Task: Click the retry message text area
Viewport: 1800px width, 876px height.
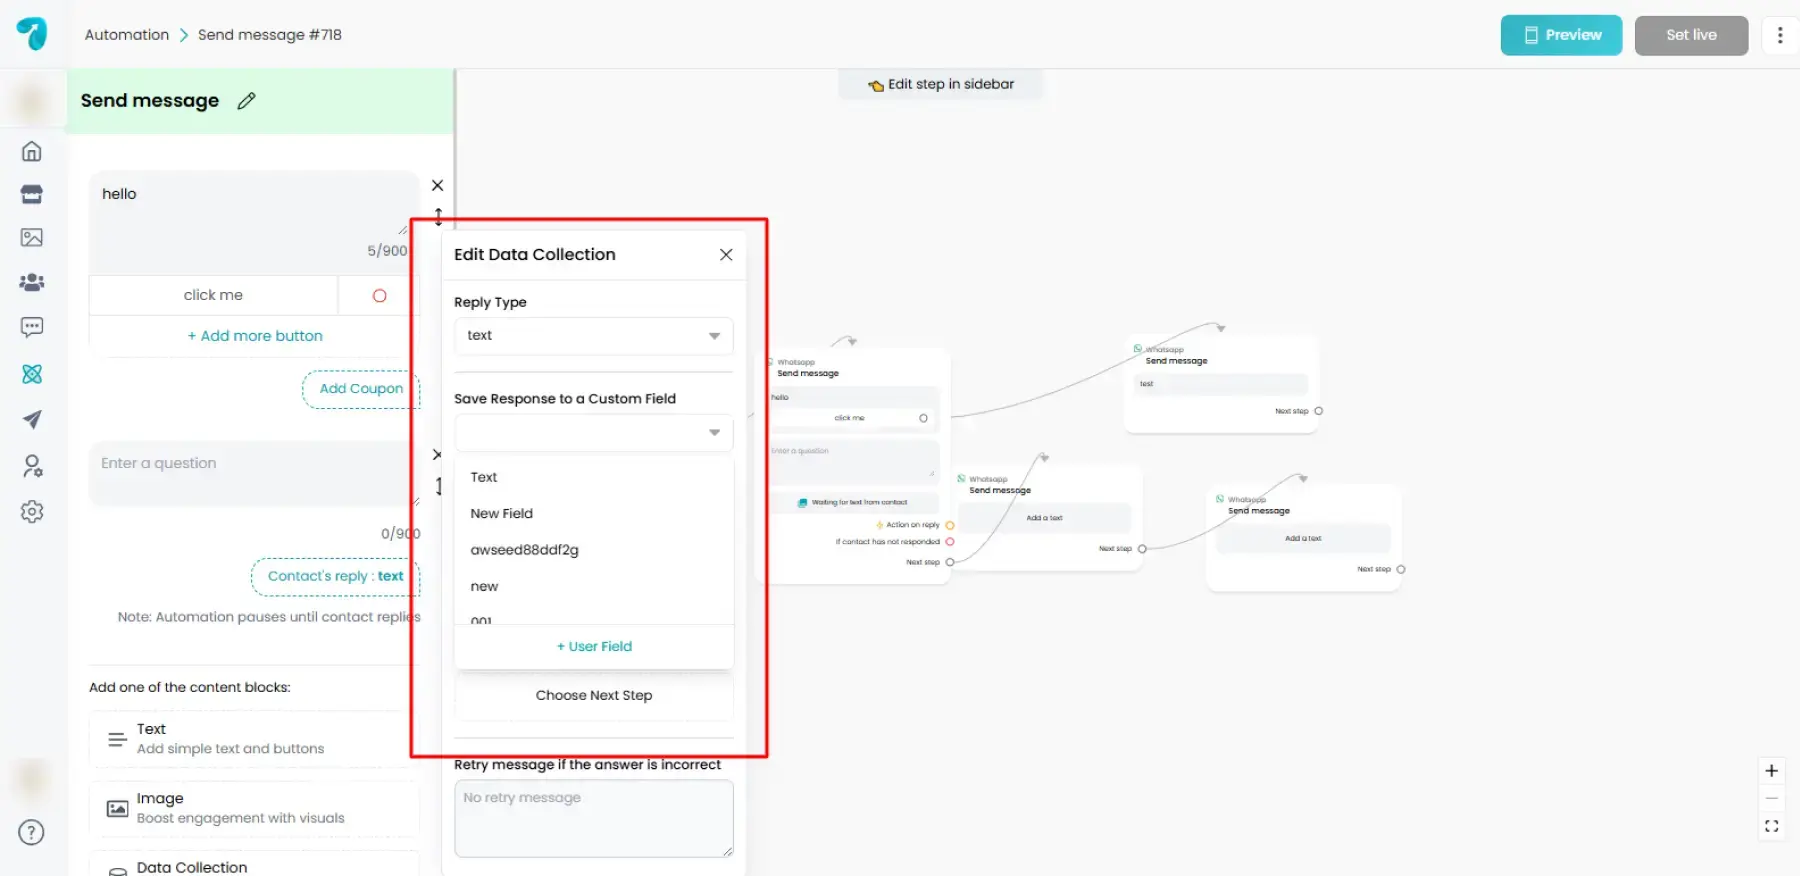Action: pos(593,818)
